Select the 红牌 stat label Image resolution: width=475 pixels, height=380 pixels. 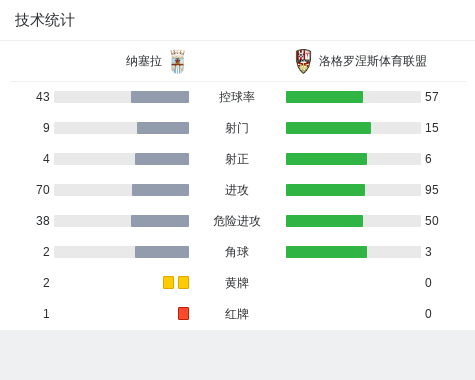tap(237, 314)
